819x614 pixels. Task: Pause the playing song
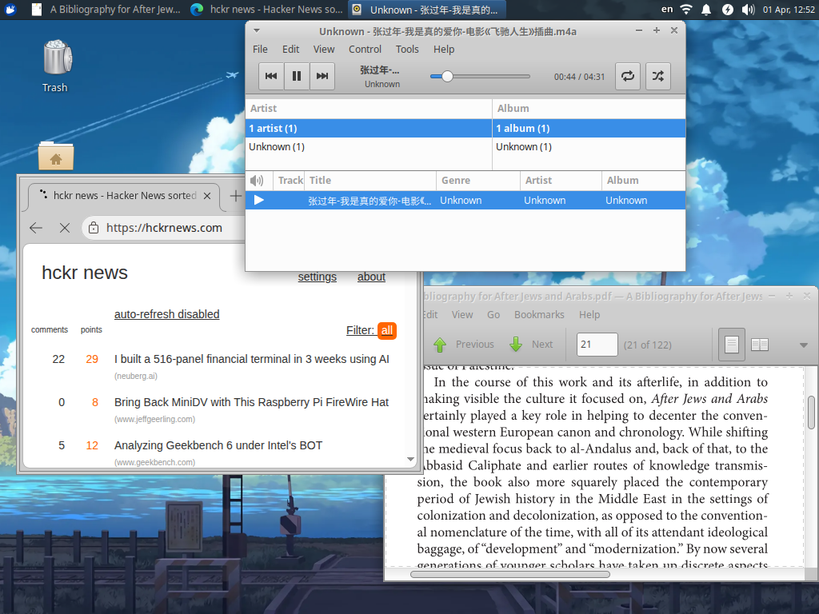pos(297,76)
